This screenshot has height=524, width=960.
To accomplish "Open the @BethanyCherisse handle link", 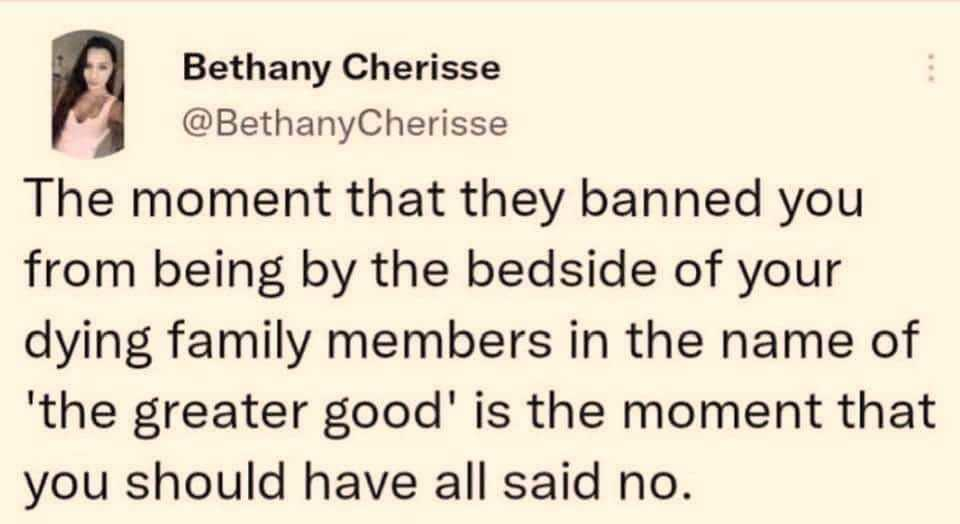I will [x=345, y=123].
